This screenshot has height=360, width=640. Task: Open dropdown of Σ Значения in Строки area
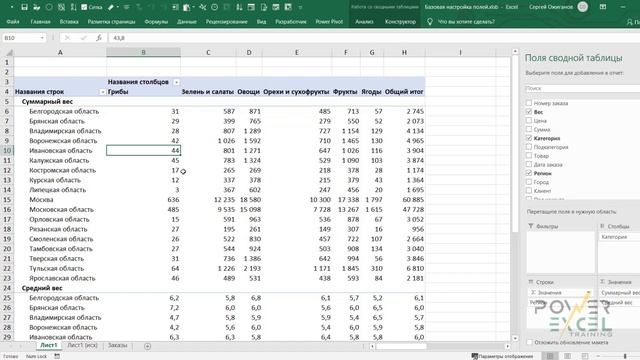588,293
